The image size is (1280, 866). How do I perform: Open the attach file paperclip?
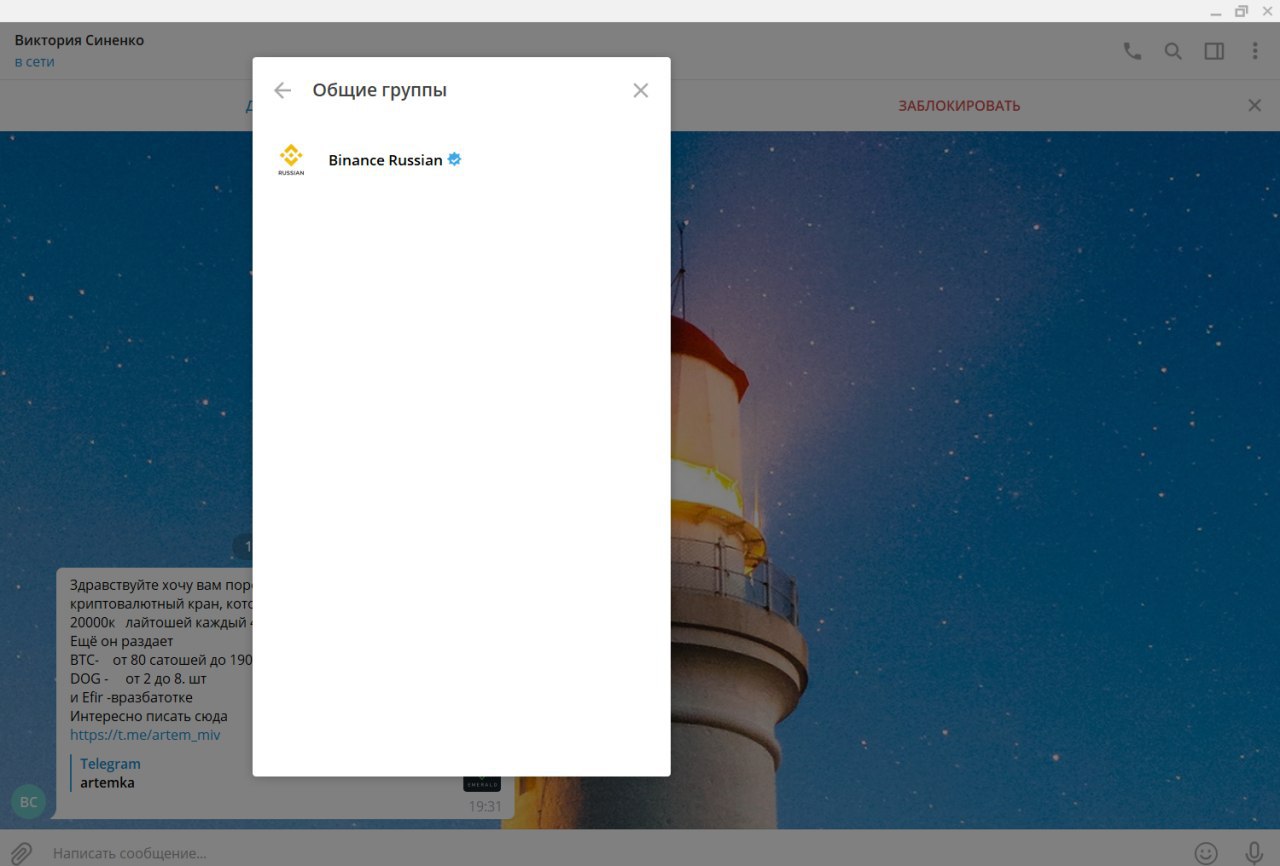point(21,853)
